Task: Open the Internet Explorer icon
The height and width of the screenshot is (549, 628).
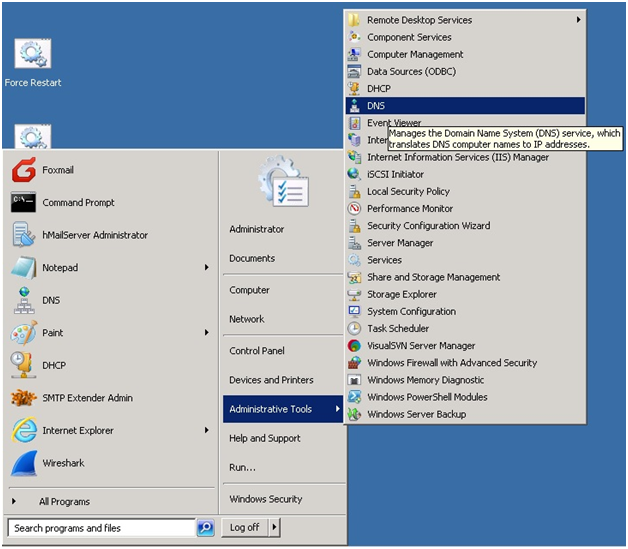Action: pyautogui.click(x=24, y=430)
